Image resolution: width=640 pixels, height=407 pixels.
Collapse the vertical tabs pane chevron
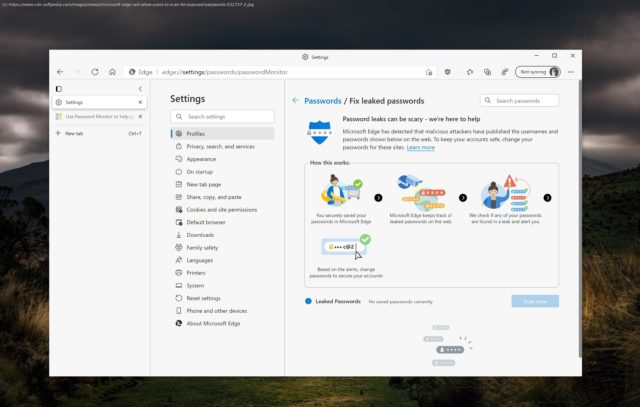pyautogui.click(x=140, y=89)
